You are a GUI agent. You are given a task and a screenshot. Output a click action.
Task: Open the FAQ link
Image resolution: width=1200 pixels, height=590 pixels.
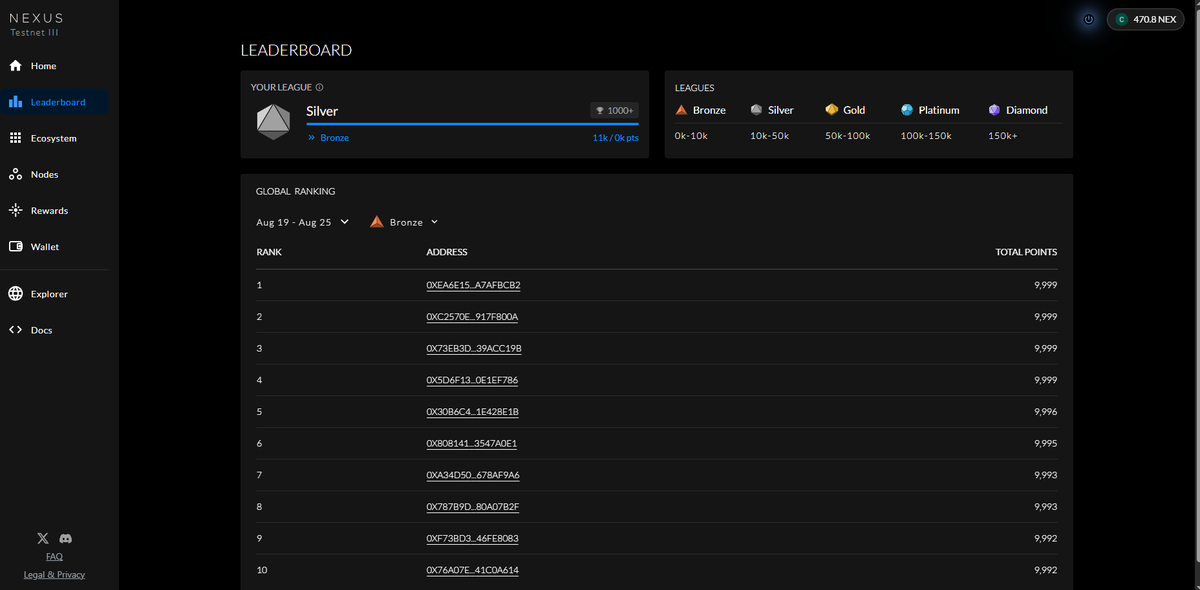(x=54, y=556)
